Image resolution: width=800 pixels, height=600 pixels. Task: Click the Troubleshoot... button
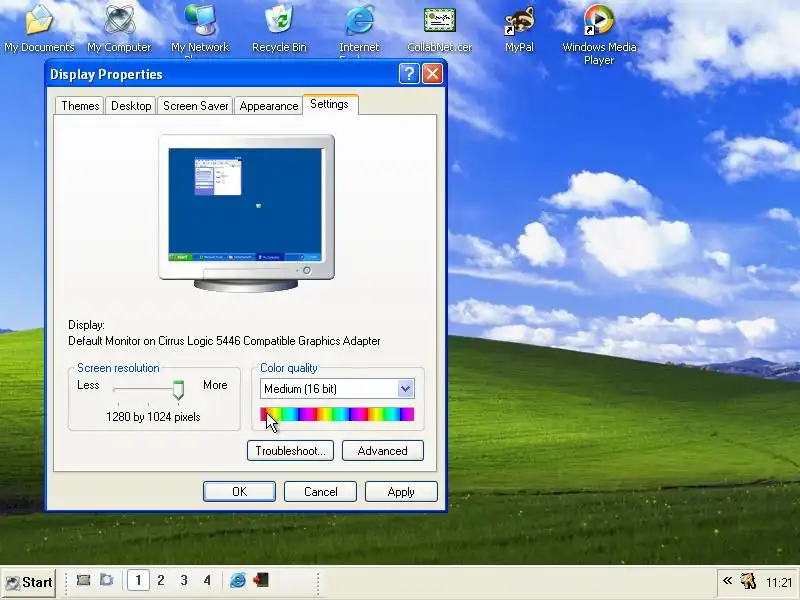pos(290,451)
